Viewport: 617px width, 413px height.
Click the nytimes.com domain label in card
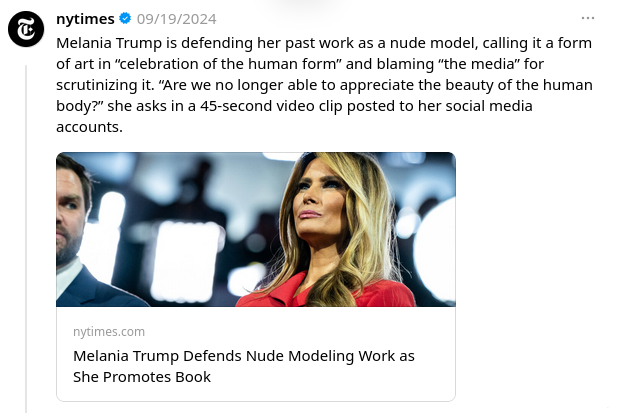pyautogui.click(x=109, y=331)
